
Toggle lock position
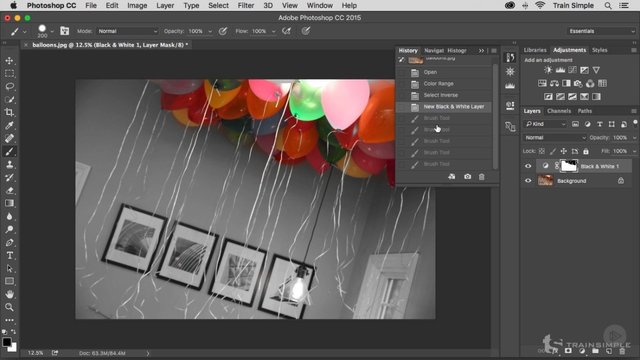(564, 151)
